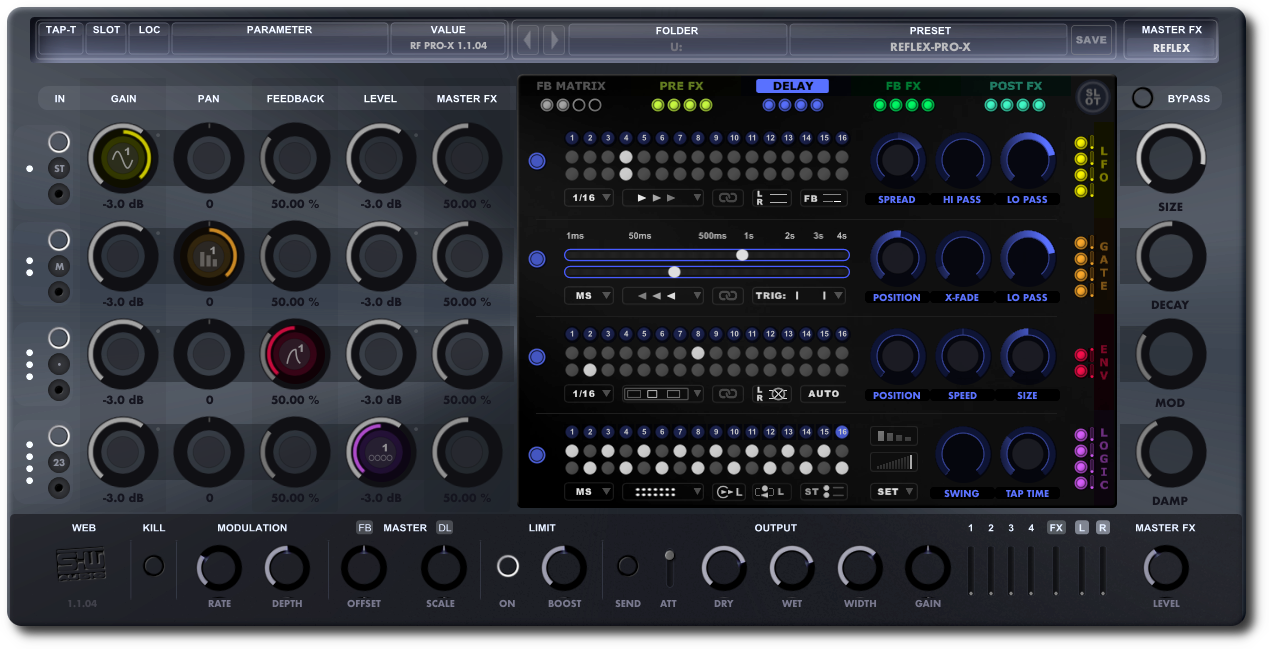Click the FB level icon next to forward arrows
The width and height of the screenshot is (1269, 649).
pos(823,197)
